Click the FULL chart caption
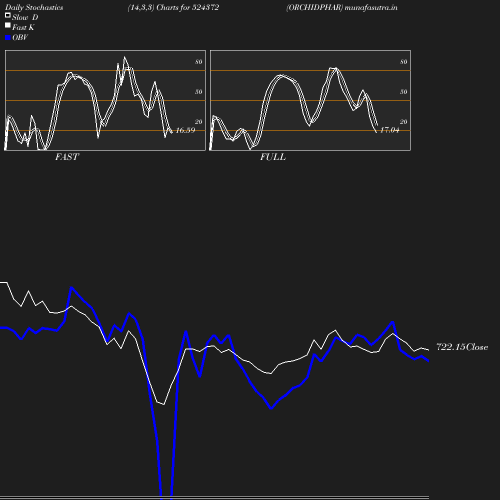Image resolution: width=500 pixels, height=500 pixels. coord(273,157)
